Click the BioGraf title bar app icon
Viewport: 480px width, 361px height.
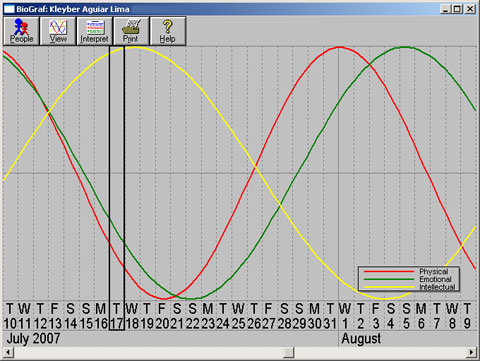[x=9, y=9]
